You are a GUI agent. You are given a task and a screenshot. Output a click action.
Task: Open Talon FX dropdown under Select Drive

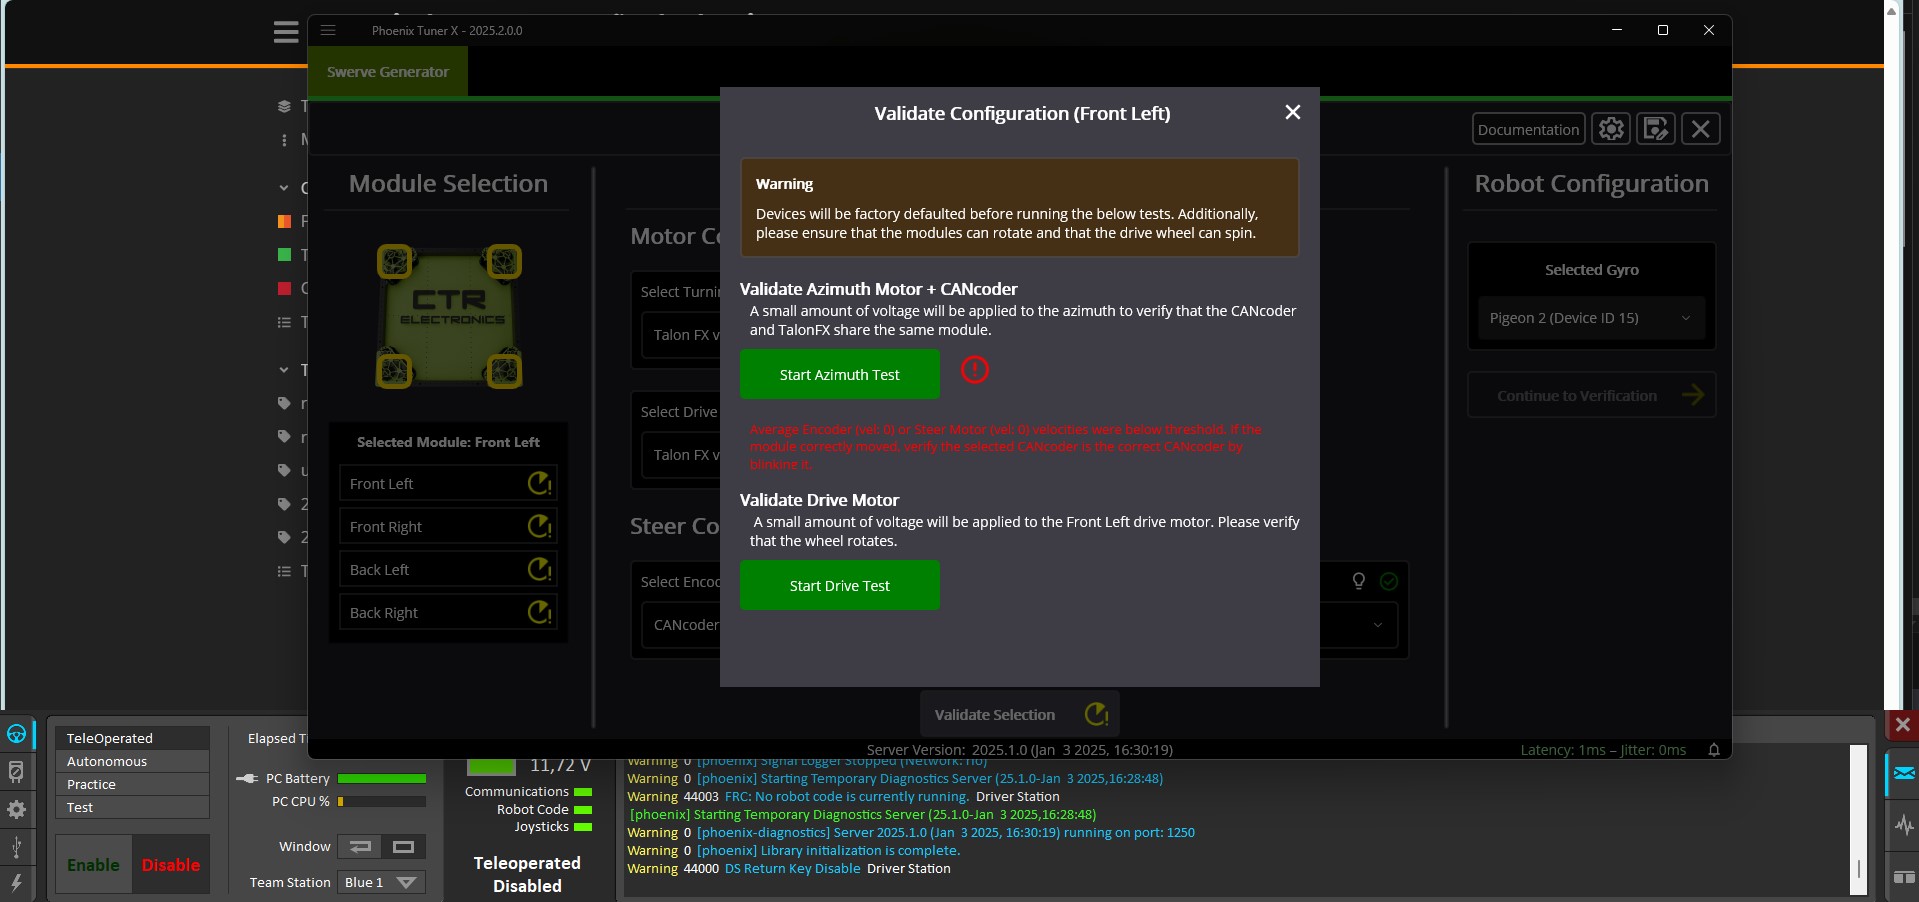click(681, 455)
